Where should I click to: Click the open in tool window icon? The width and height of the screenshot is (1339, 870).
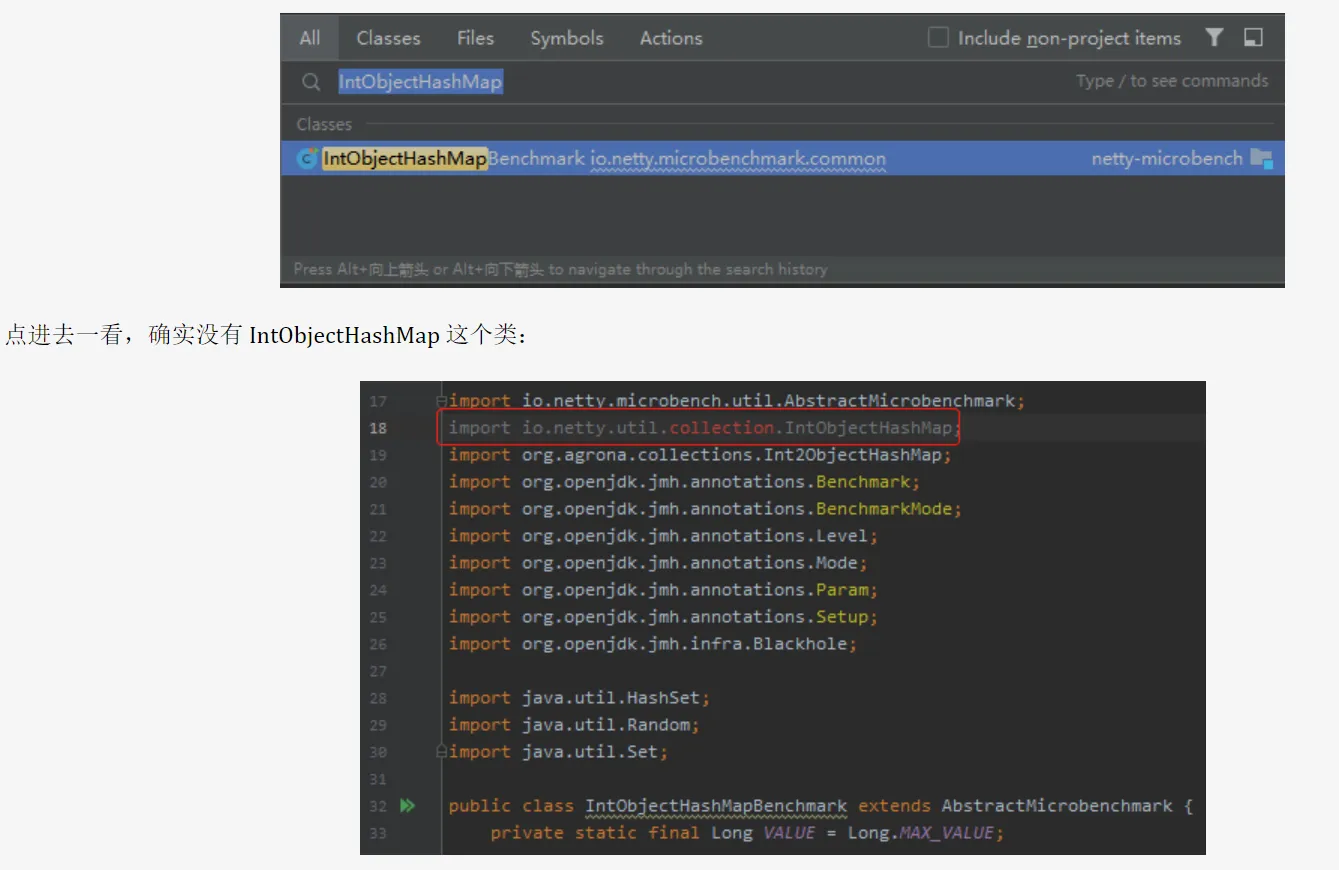(x=1254, y=38)
